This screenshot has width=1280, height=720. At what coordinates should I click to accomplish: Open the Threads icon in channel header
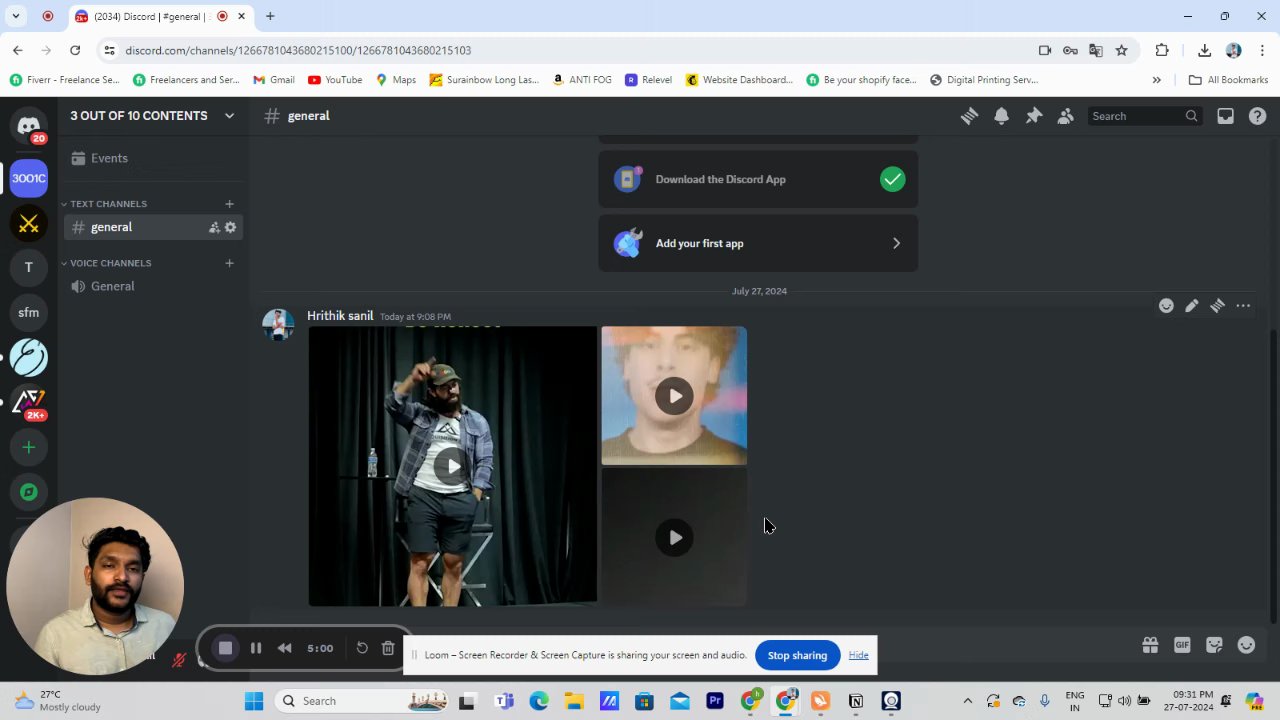pos(969,116)
